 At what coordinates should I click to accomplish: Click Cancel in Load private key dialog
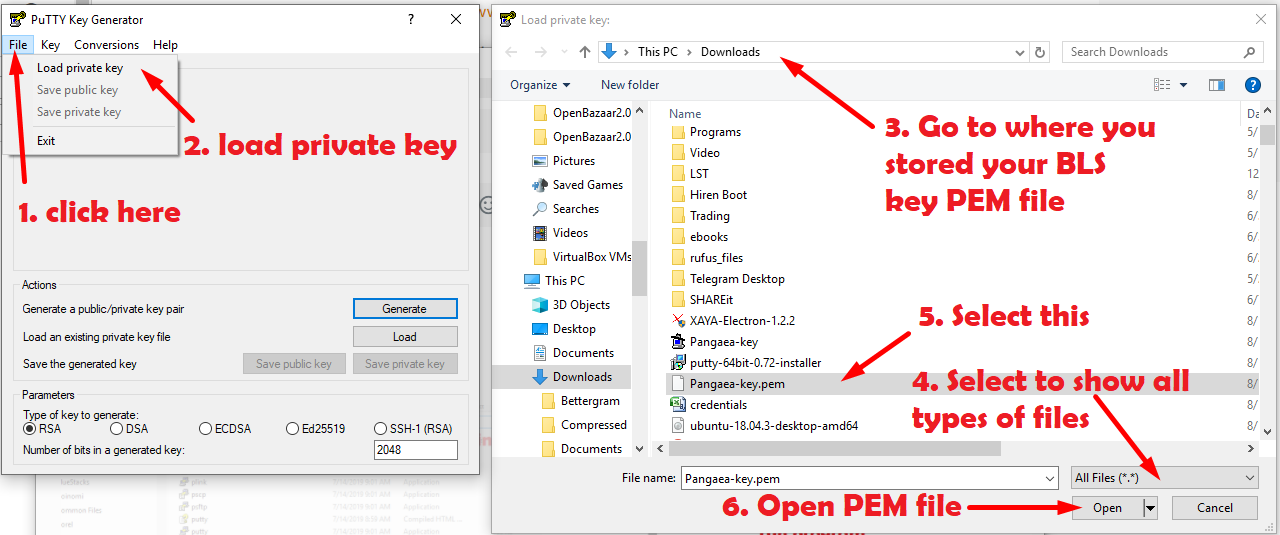pyautogui.click(x=1215, y=508)
